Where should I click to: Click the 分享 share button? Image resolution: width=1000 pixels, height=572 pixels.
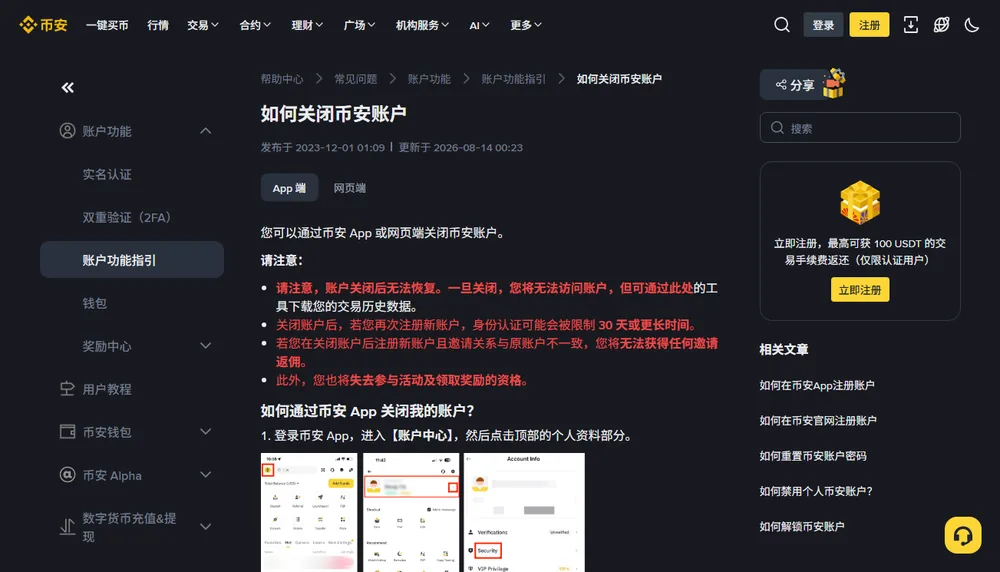[795, 85]
